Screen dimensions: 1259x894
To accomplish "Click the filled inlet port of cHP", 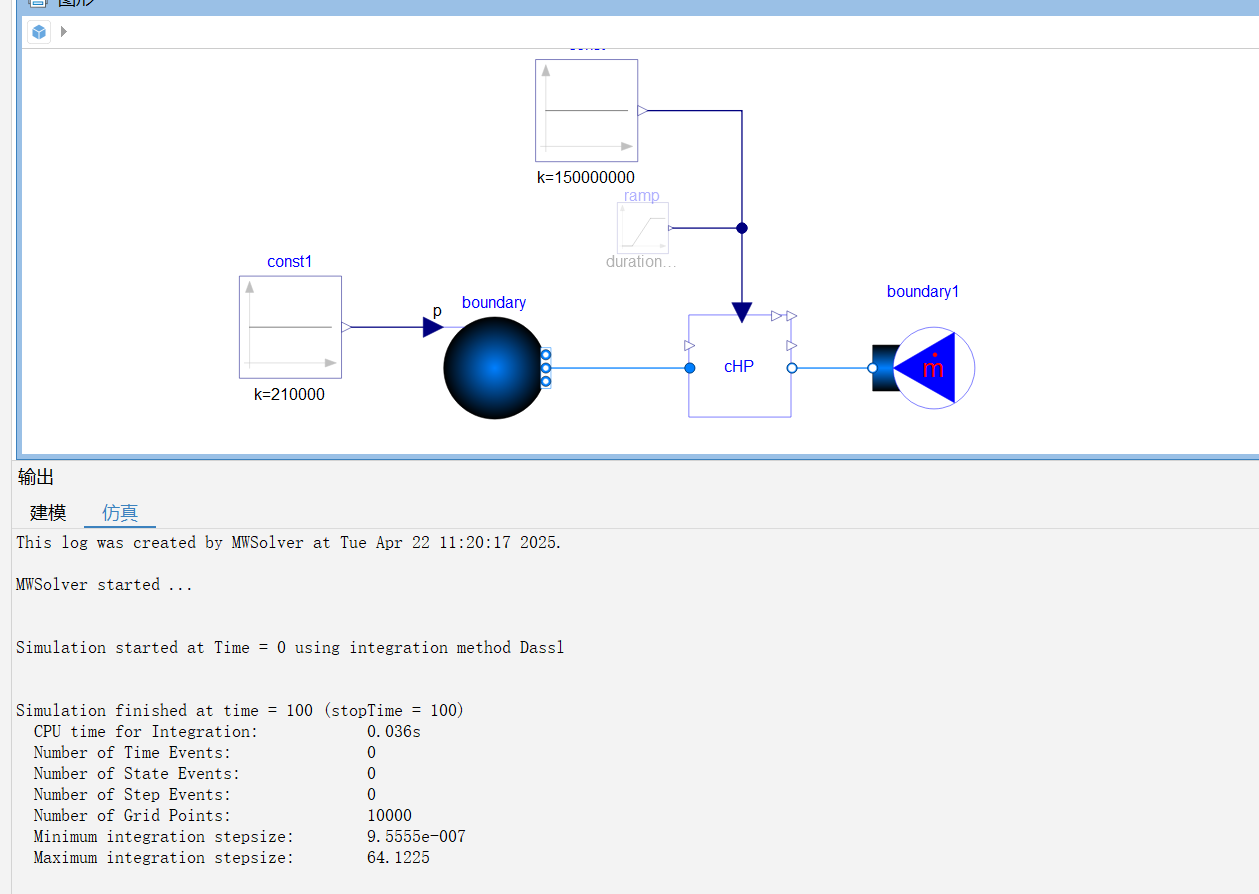I will (x=690, y=368).
